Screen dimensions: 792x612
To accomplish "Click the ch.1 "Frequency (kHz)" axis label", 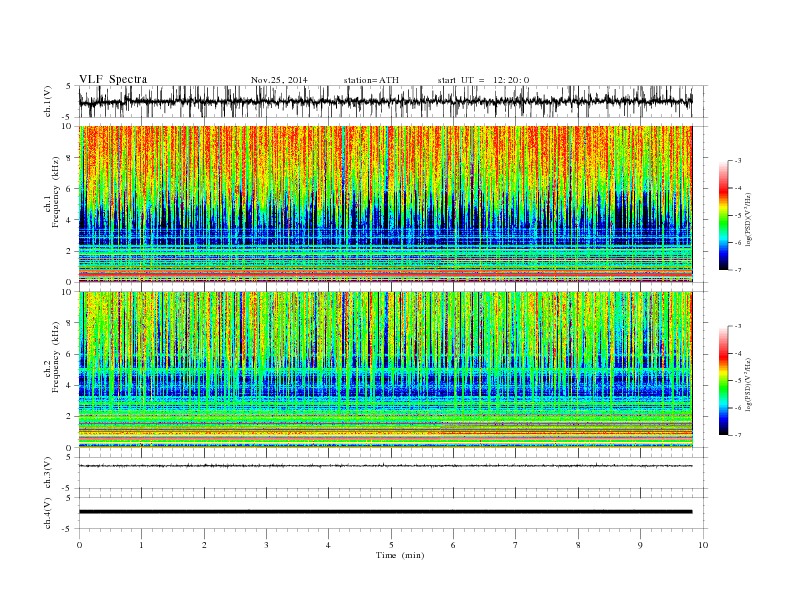I will [x=56, y=192].
